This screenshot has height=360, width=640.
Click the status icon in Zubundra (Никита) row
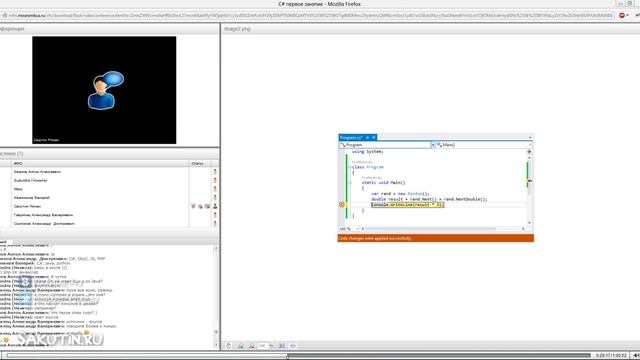[215, 180]
